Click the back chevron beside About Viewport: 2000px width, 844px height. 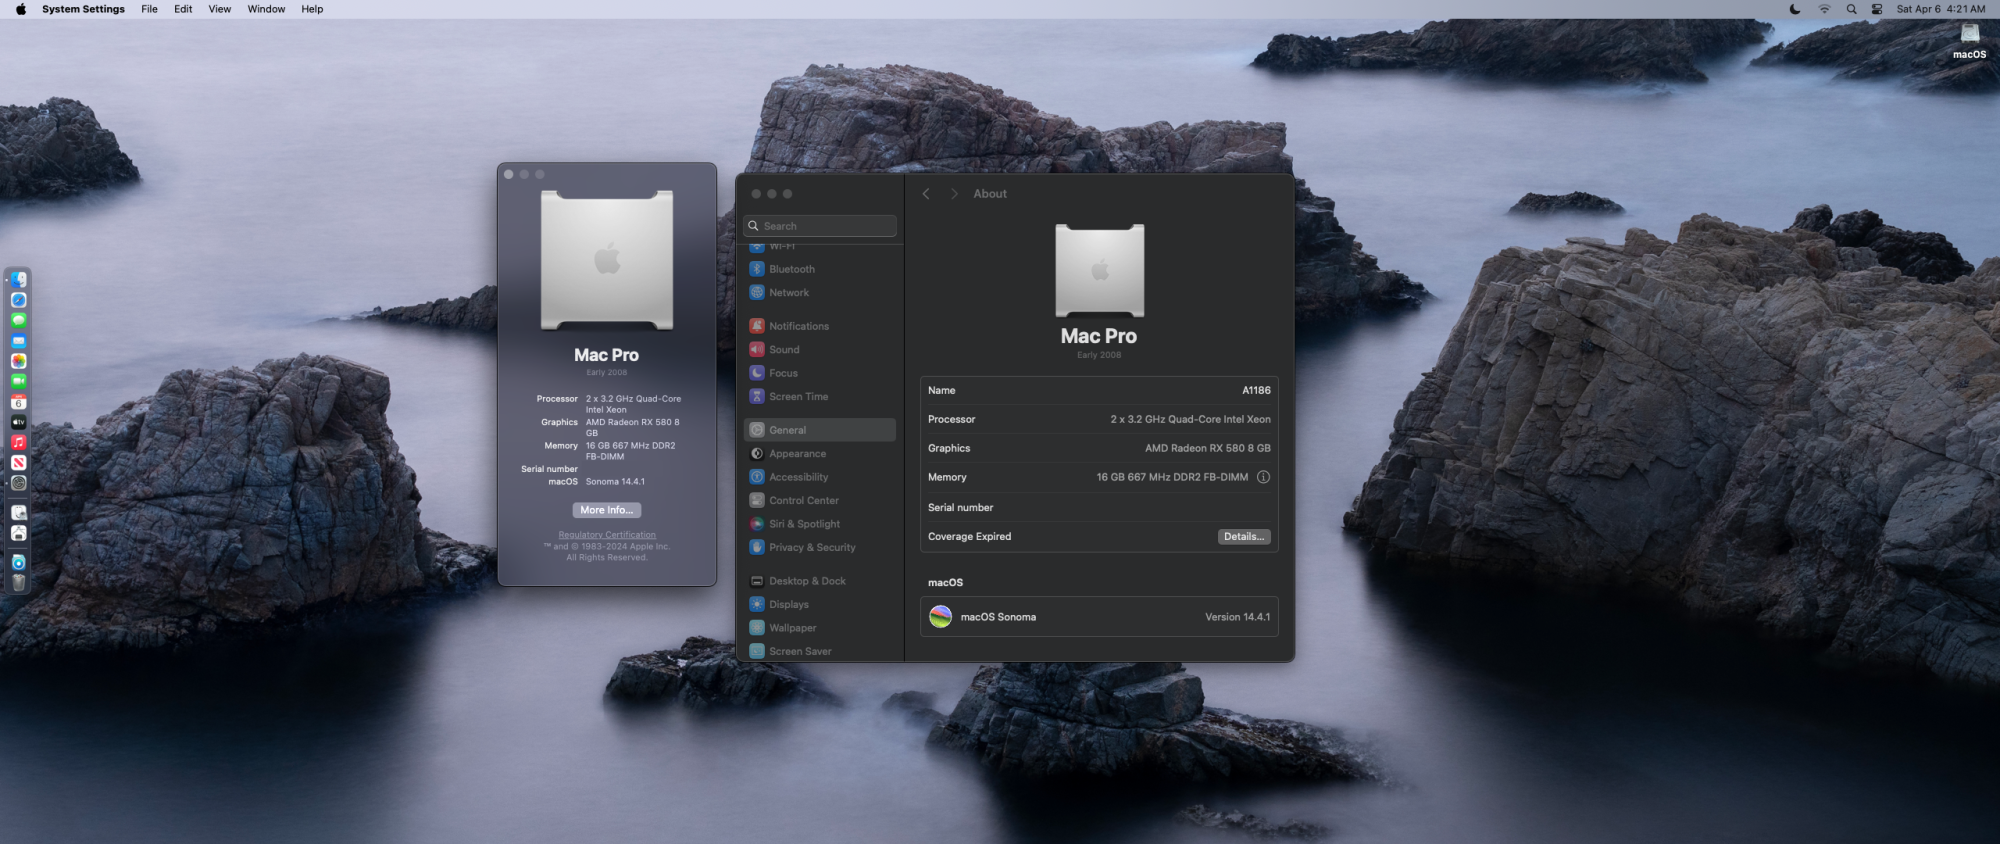click(926, 194)
